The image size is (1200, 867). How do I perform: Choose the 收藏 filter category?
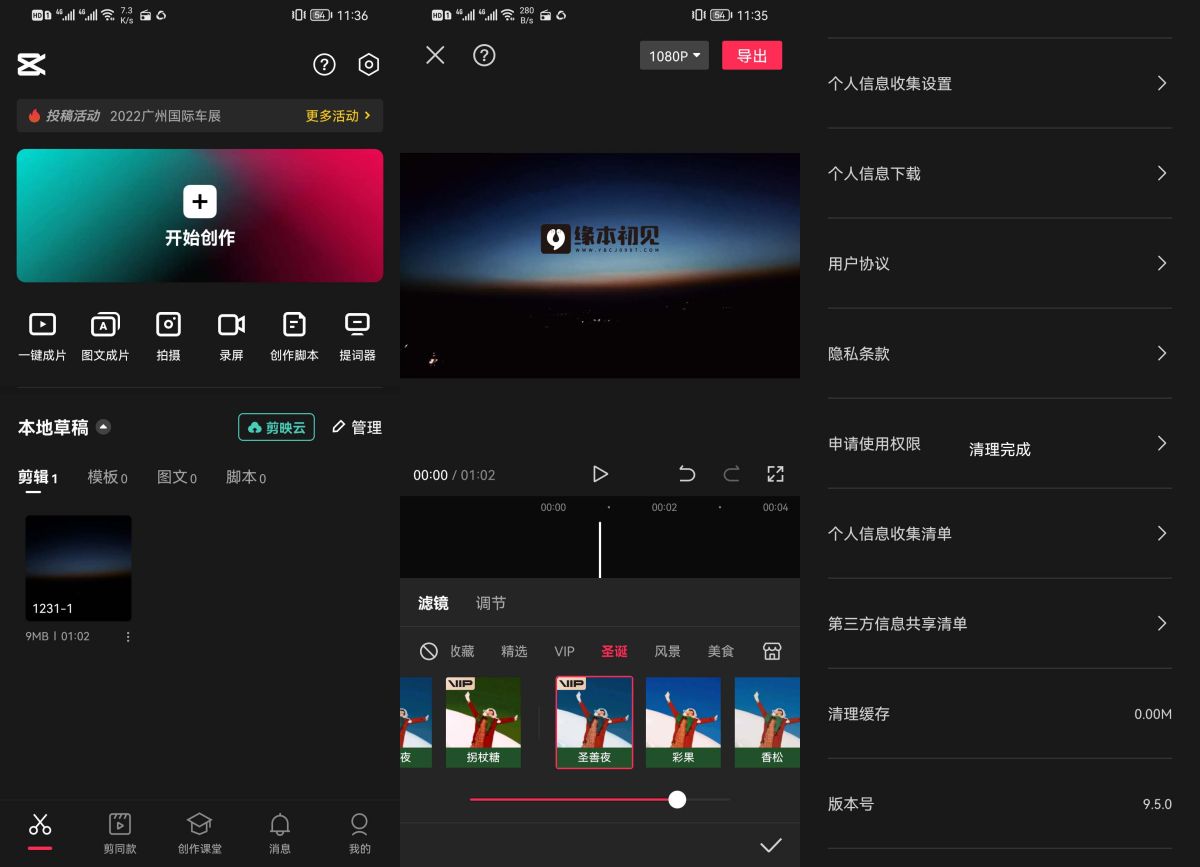462,651
